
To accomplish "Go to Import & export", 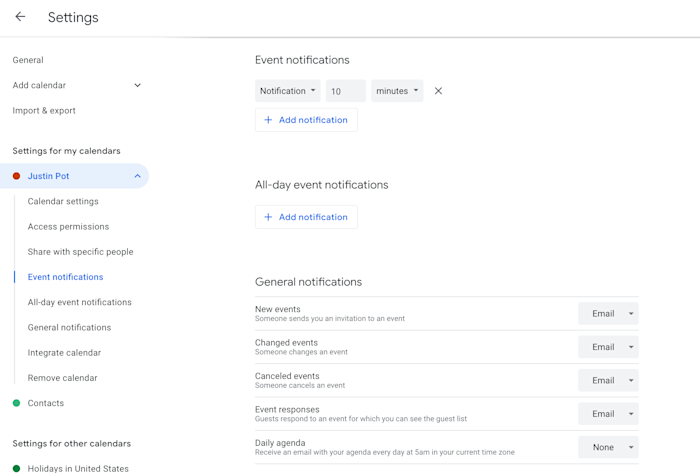I will (x=44, y=111).
